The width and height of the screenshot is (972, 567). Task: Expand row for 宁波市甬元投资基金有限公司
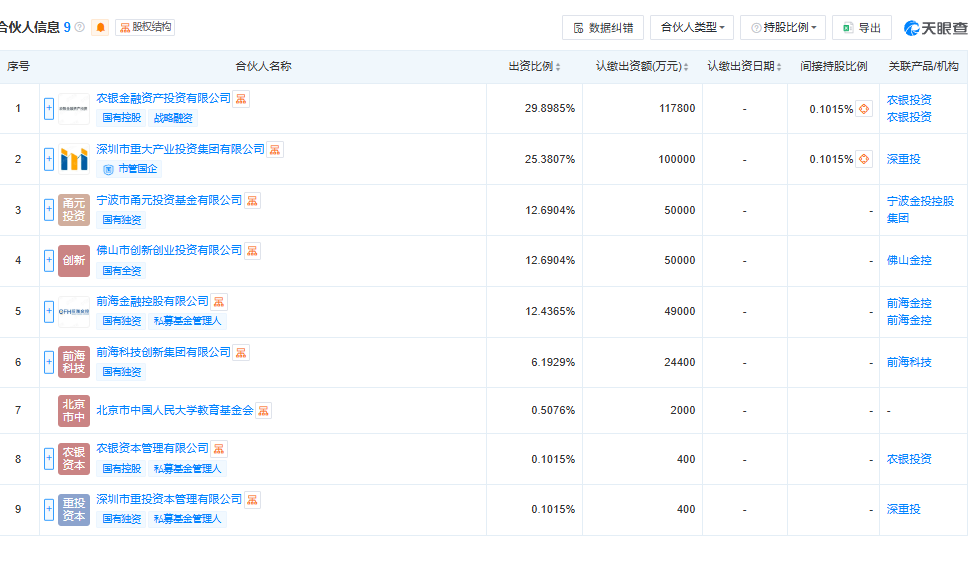(x=49, y=209)
